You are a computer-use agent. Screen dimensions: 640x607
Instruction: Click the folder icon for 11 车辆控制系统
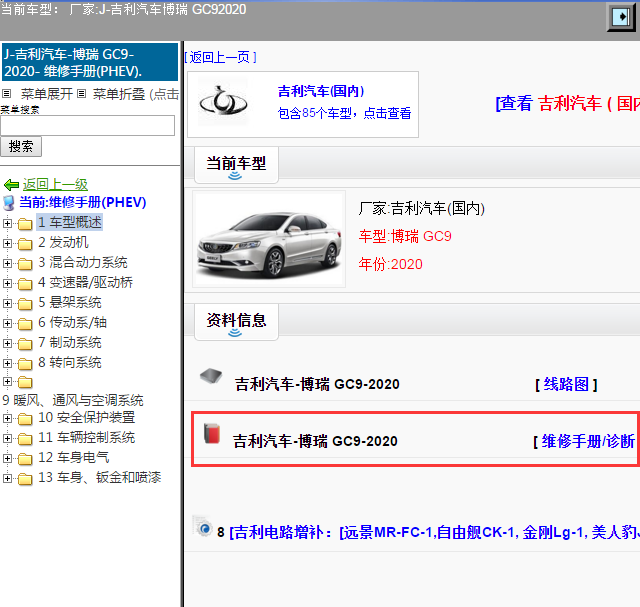25,439
